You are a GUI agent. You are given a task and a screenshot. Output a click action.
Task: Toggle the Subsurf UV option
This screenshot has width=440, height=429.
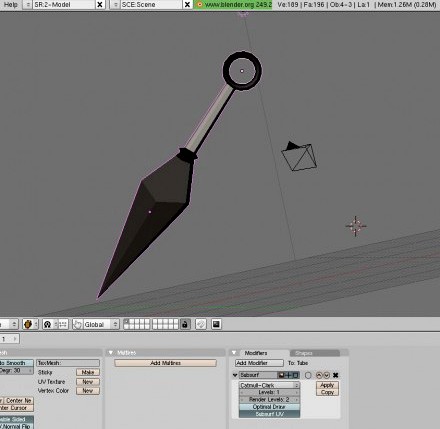269,414
